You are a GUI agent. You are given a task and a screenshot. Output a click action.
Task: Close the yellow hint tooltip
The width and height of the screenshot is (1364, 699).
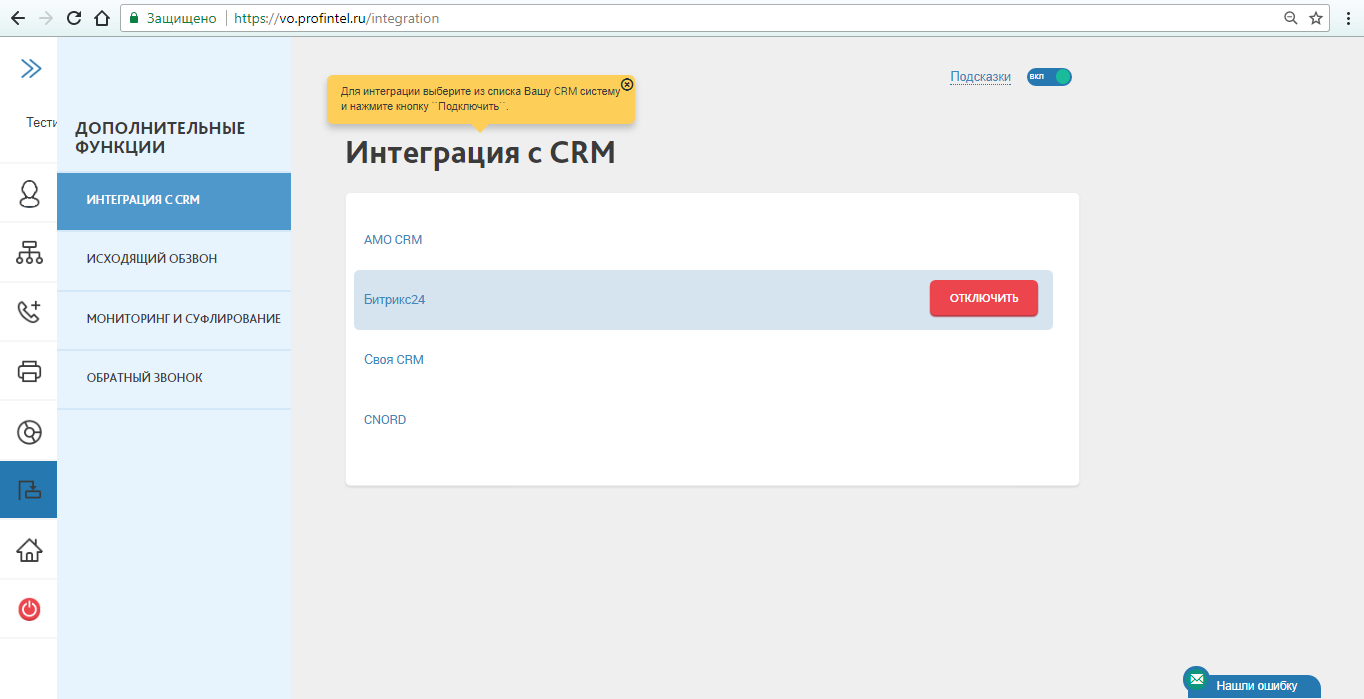(627, 84)
